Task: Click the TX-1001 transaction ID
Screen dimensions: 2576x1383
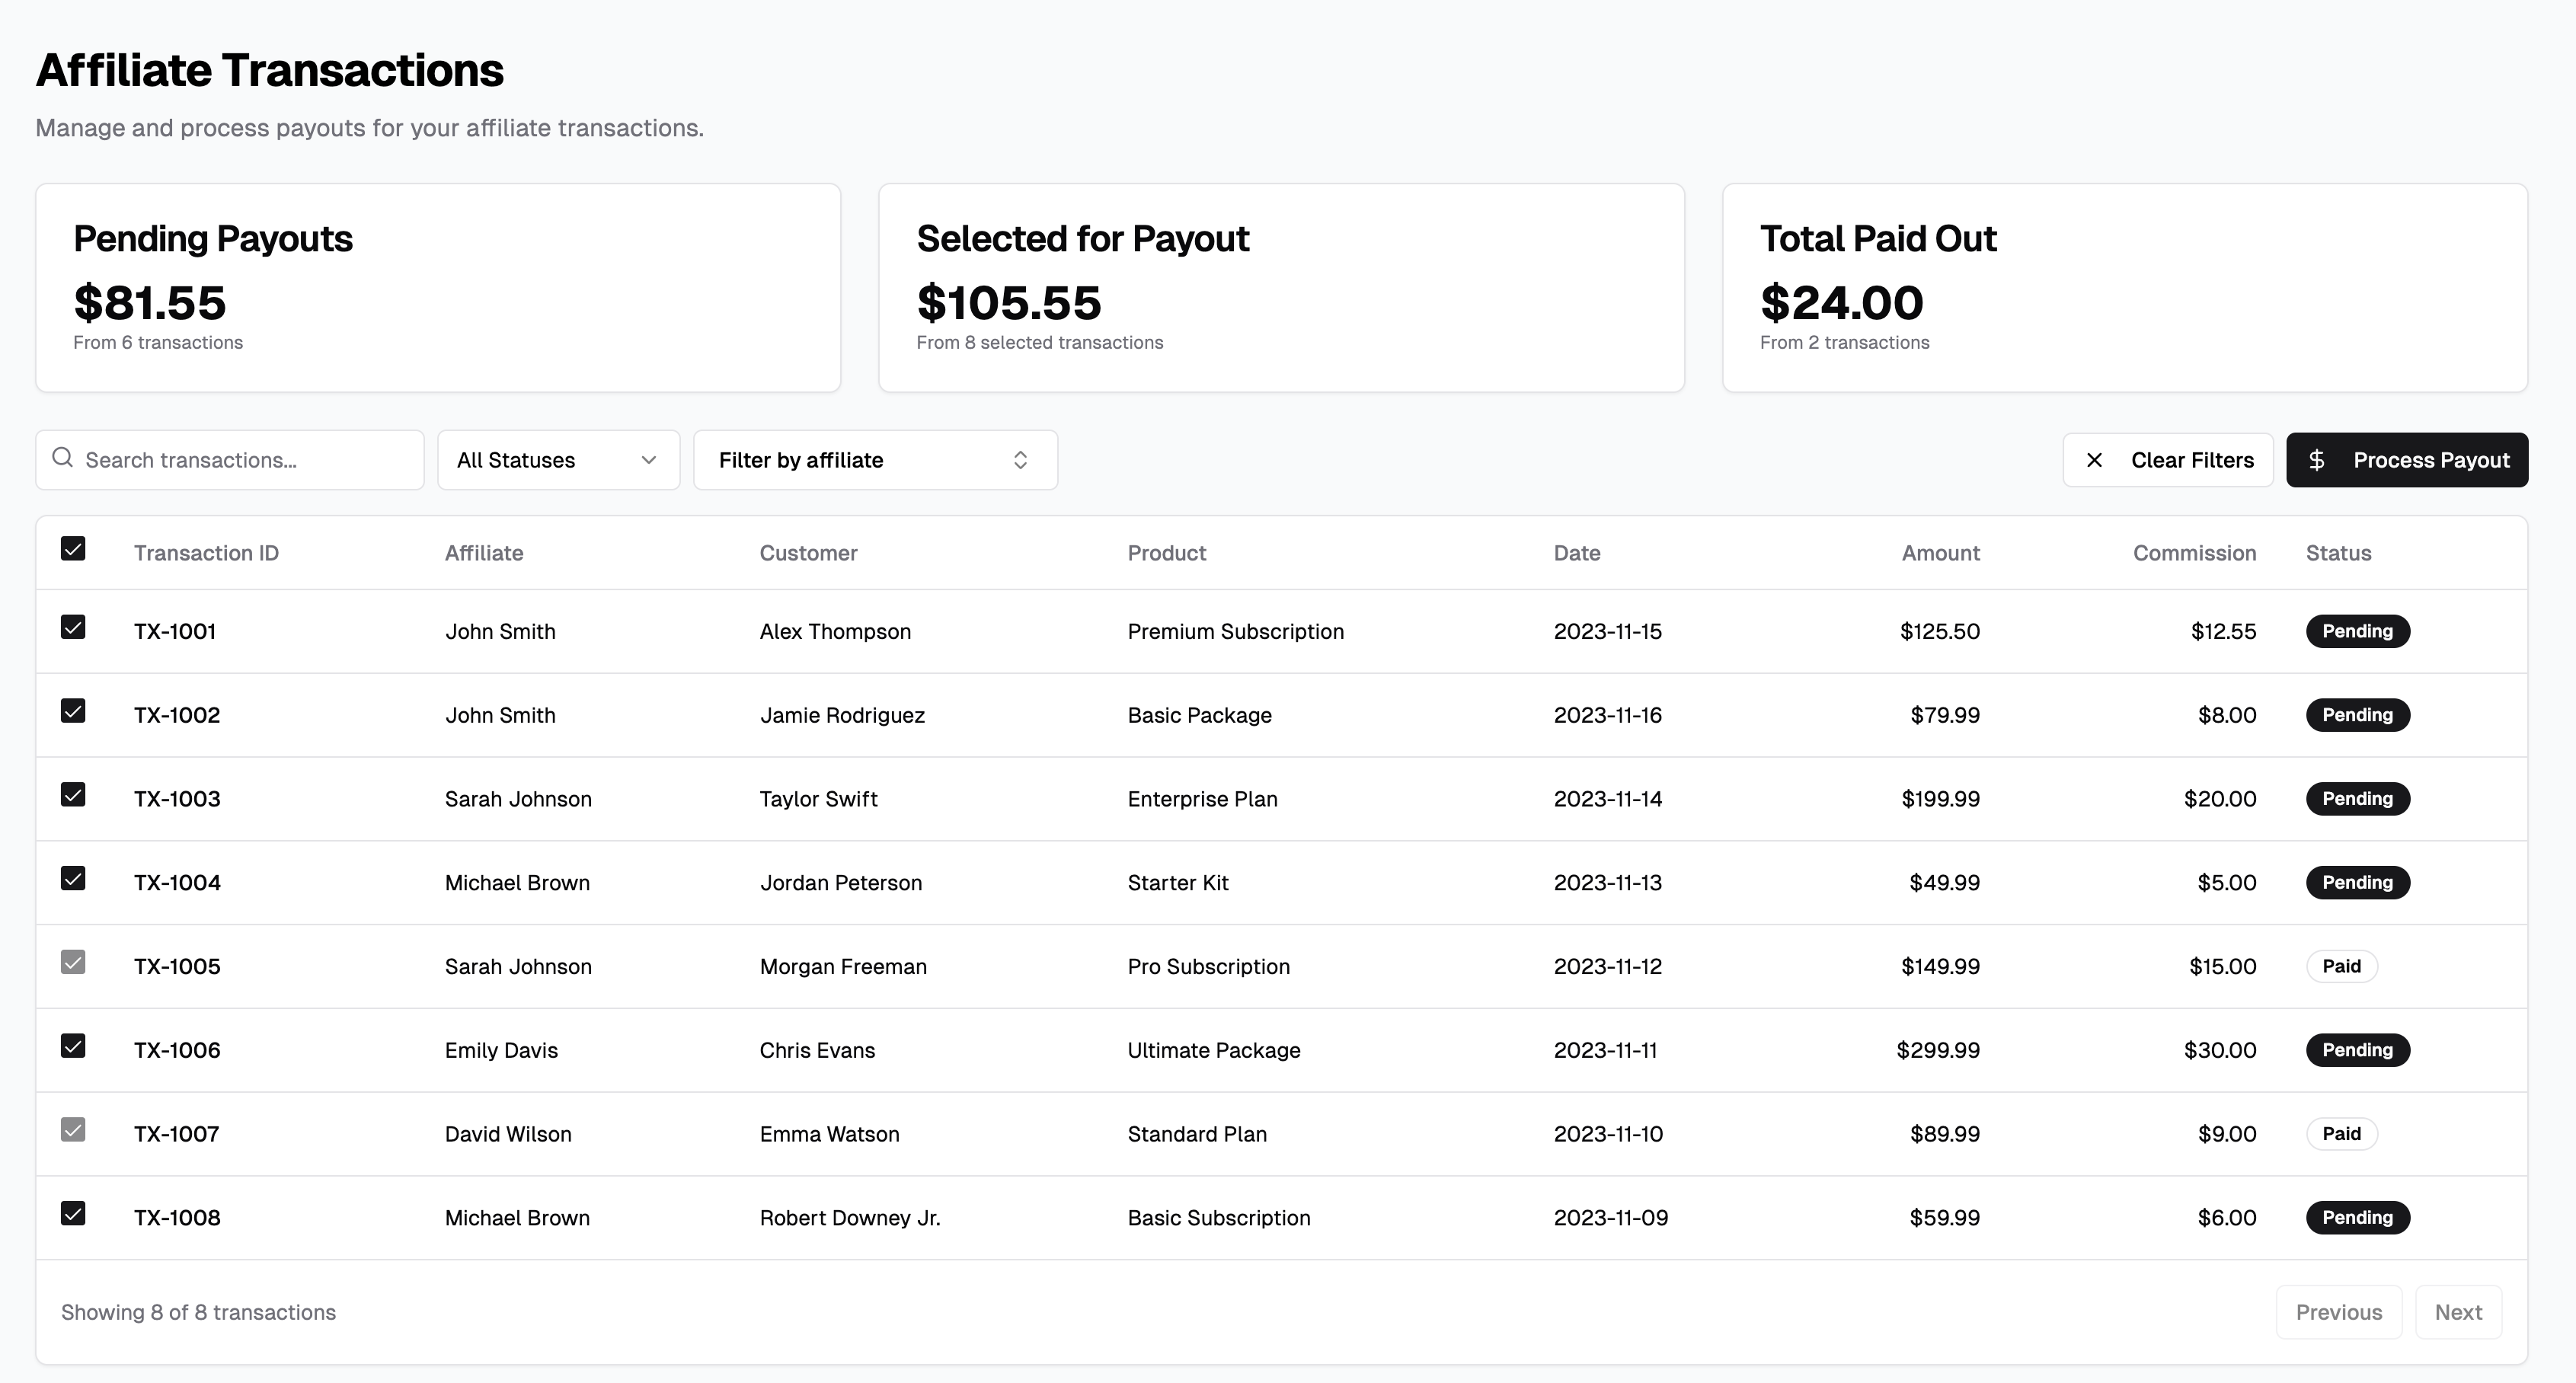Action: tap(175, 631)
